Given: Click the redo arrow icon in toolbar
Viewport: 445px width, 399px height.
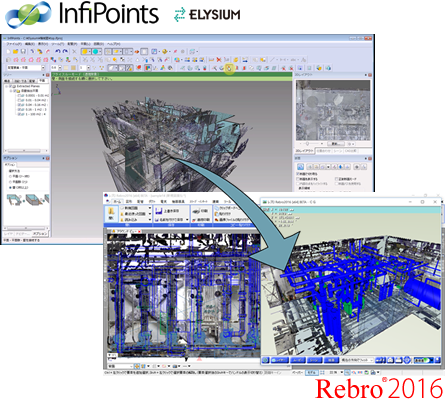Looking at the screenshot, I should 65,52.
